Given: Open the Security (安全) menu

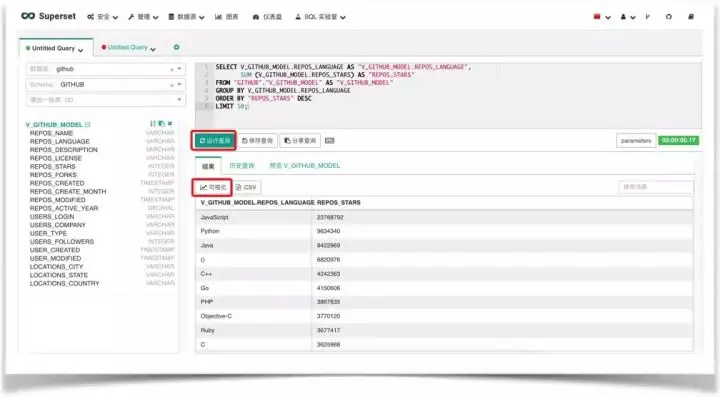Looking at the screenshot, I should coord(102,17).
